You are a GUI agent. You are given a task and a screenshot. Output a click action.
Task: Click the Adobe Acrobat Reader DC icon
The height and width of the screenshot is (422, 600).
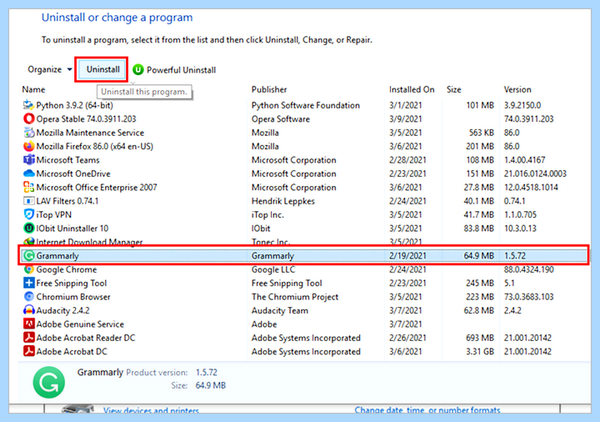tap(29, 337)
